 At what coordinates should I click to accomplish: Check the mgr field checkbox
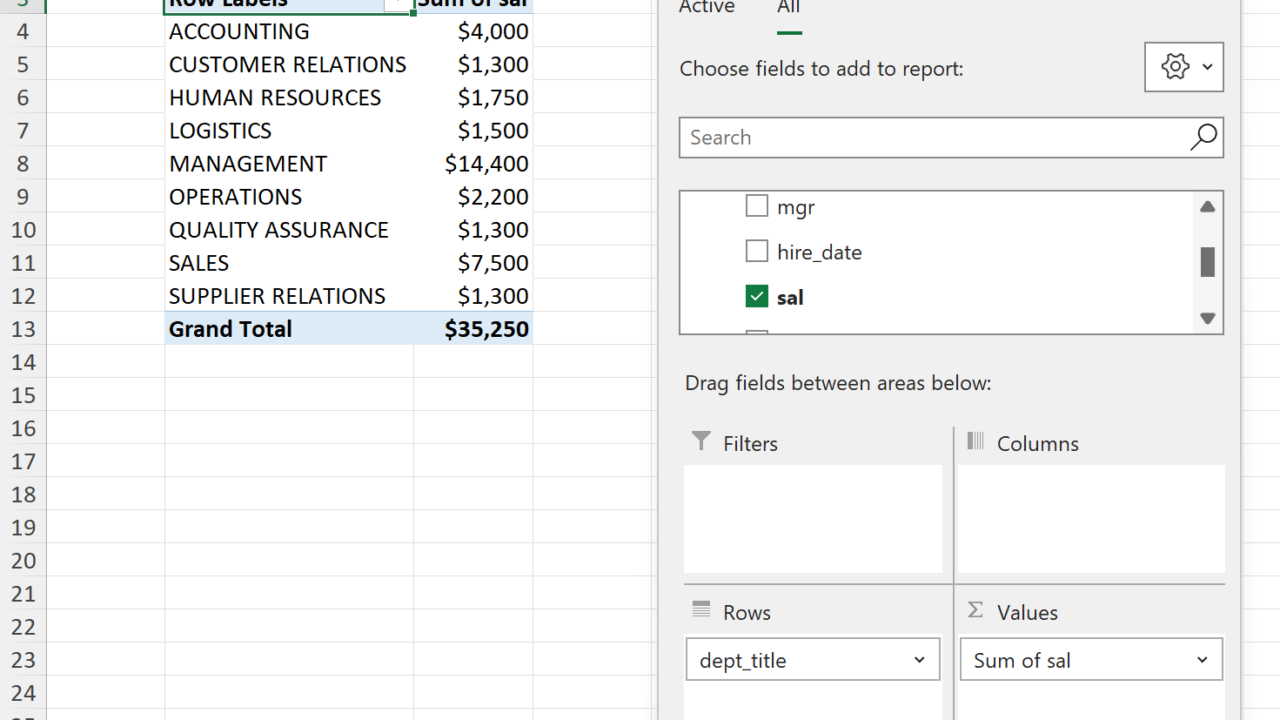pyautogui.click(x=757, y=207)
